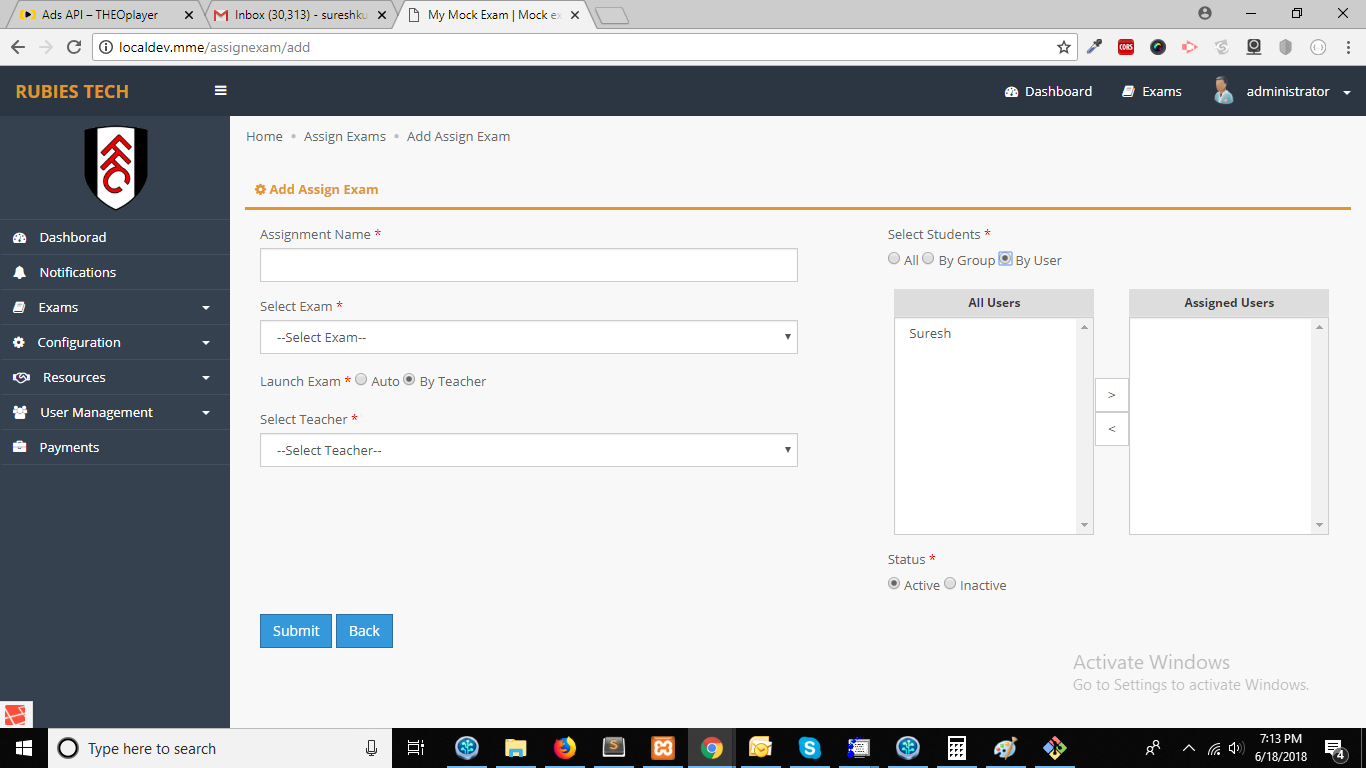Move user to Assigned Users with > button

[x=1112, y=395]
